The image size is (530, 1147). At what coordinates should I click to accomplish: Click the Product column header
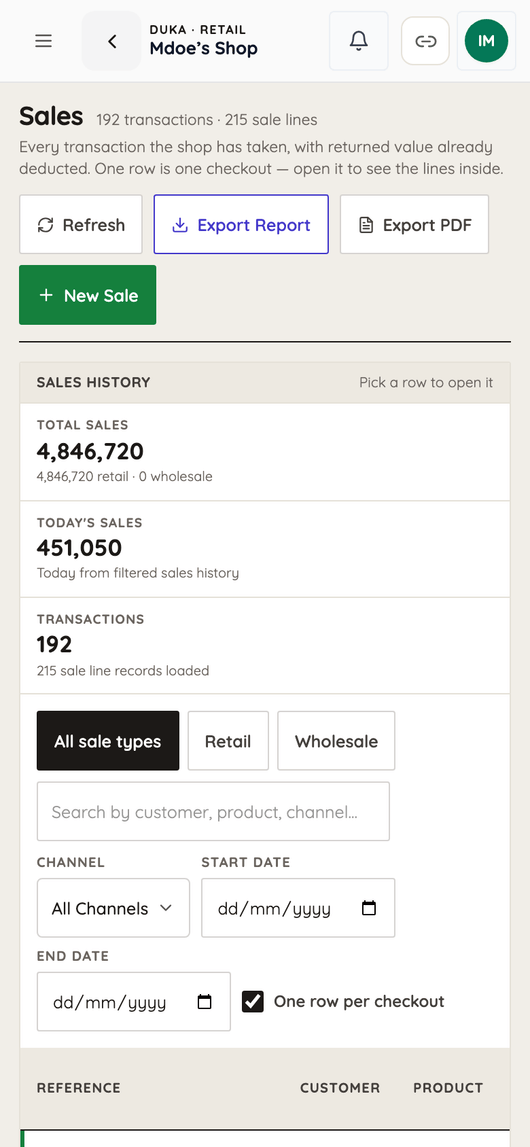coord(448,1088)
